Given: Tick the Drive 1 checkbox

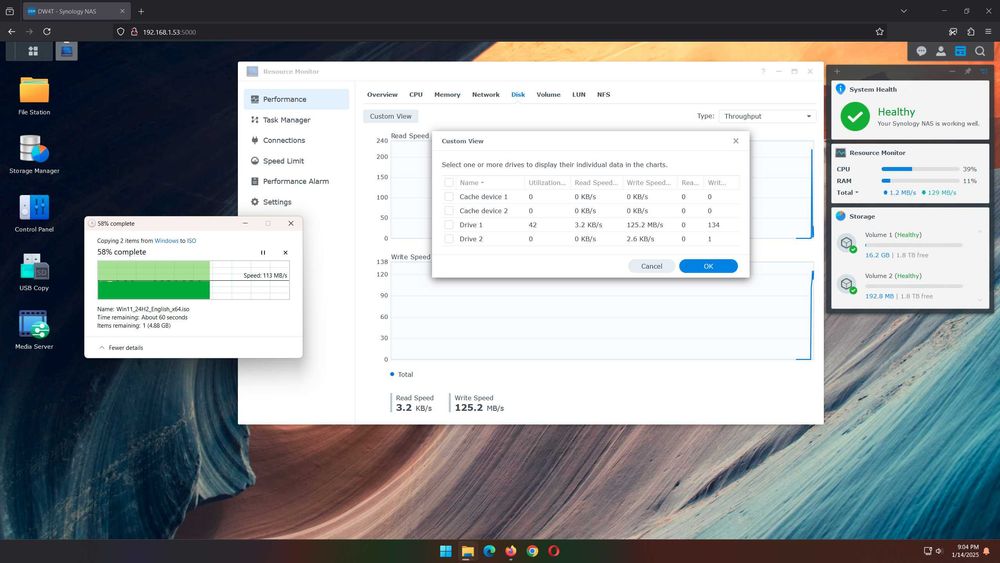Looking at the screenshot, I should [449, 224].
